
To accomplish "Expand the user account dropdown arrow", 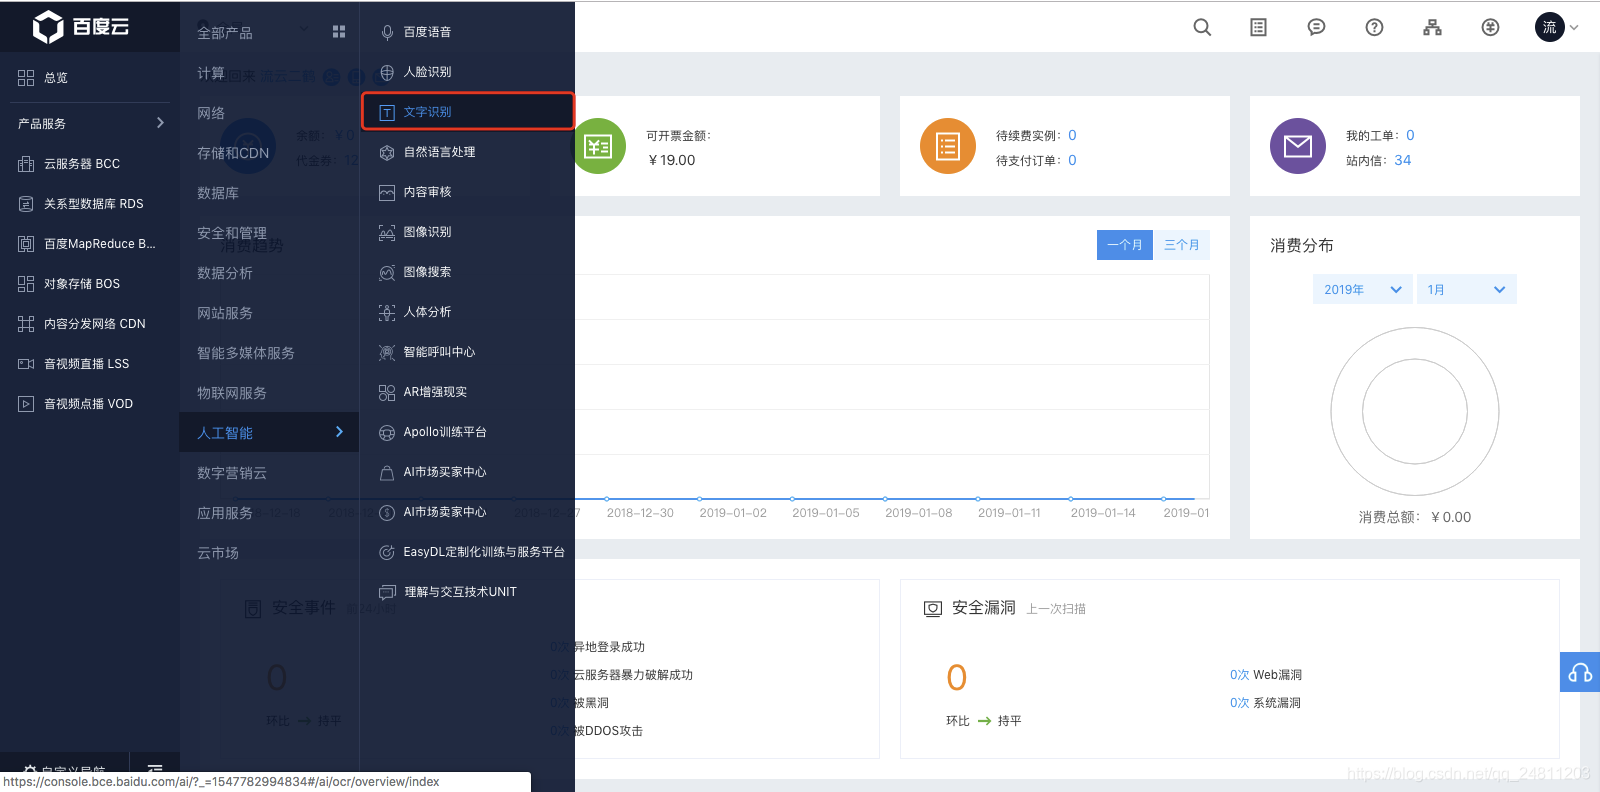I will 1574,27.
